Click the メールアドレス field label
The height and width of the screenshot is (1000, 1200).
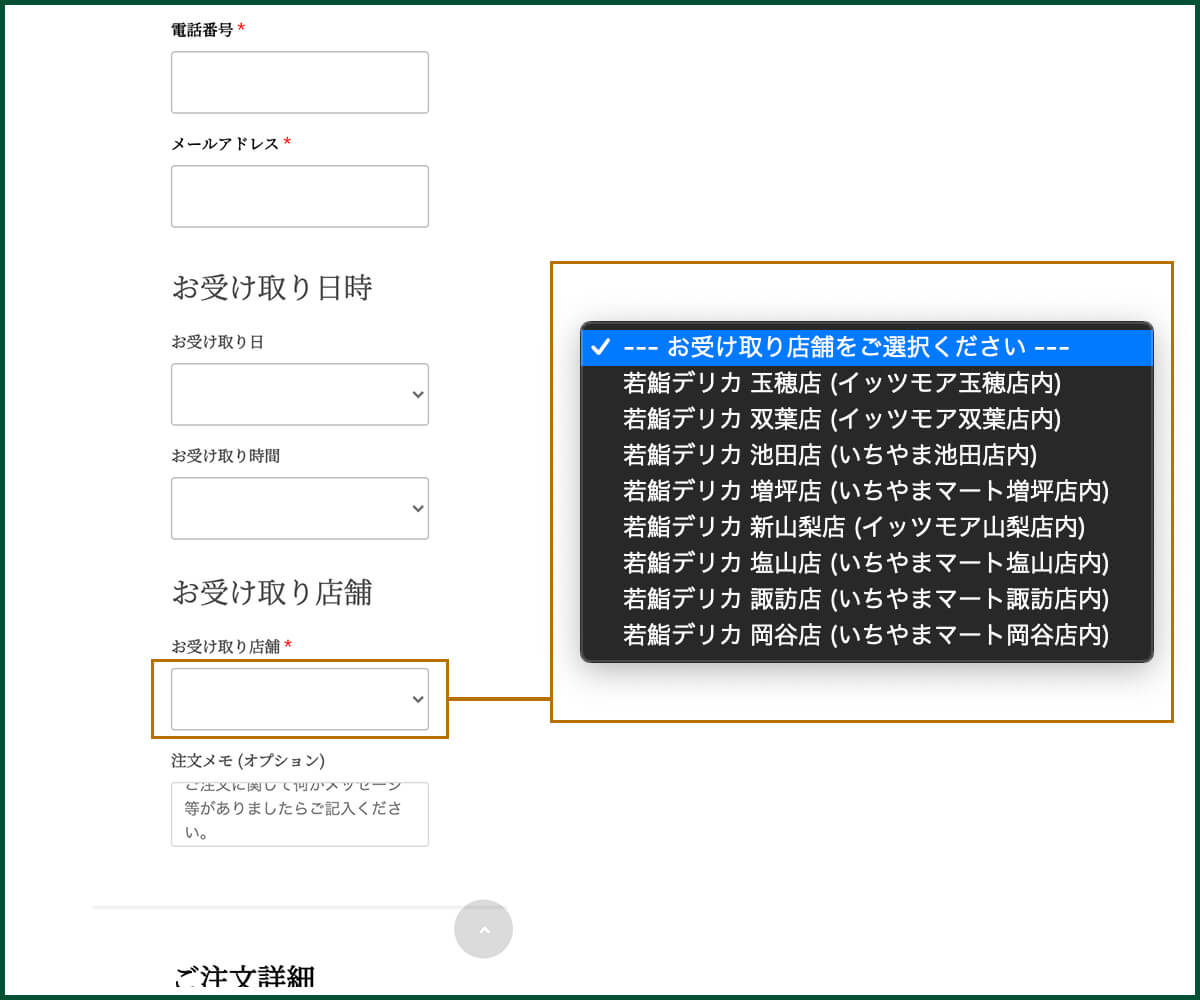(225, 144)
